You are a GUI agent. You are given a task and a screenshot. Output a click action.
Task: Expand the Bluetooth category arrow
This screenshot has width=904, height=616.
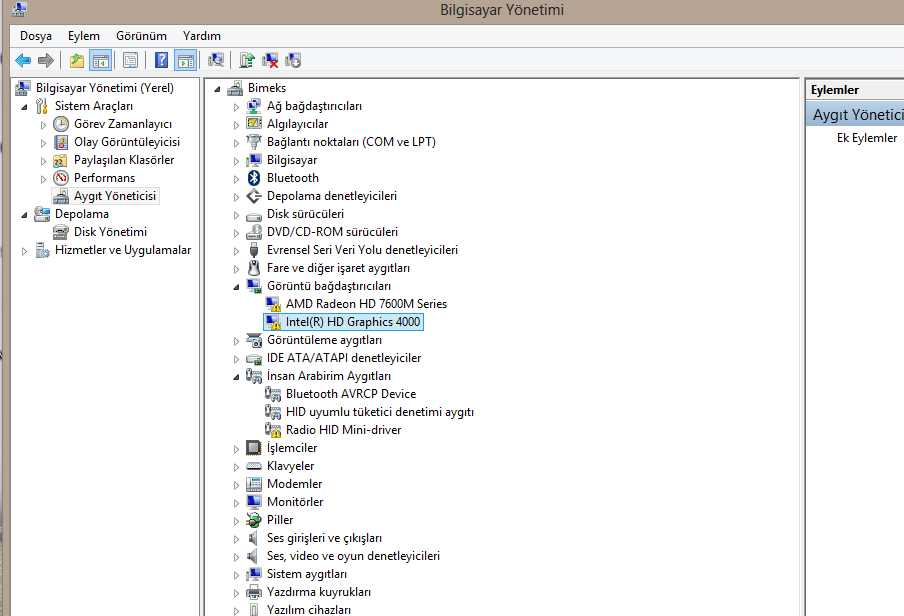pyautogui.click(x=236, y=179)
